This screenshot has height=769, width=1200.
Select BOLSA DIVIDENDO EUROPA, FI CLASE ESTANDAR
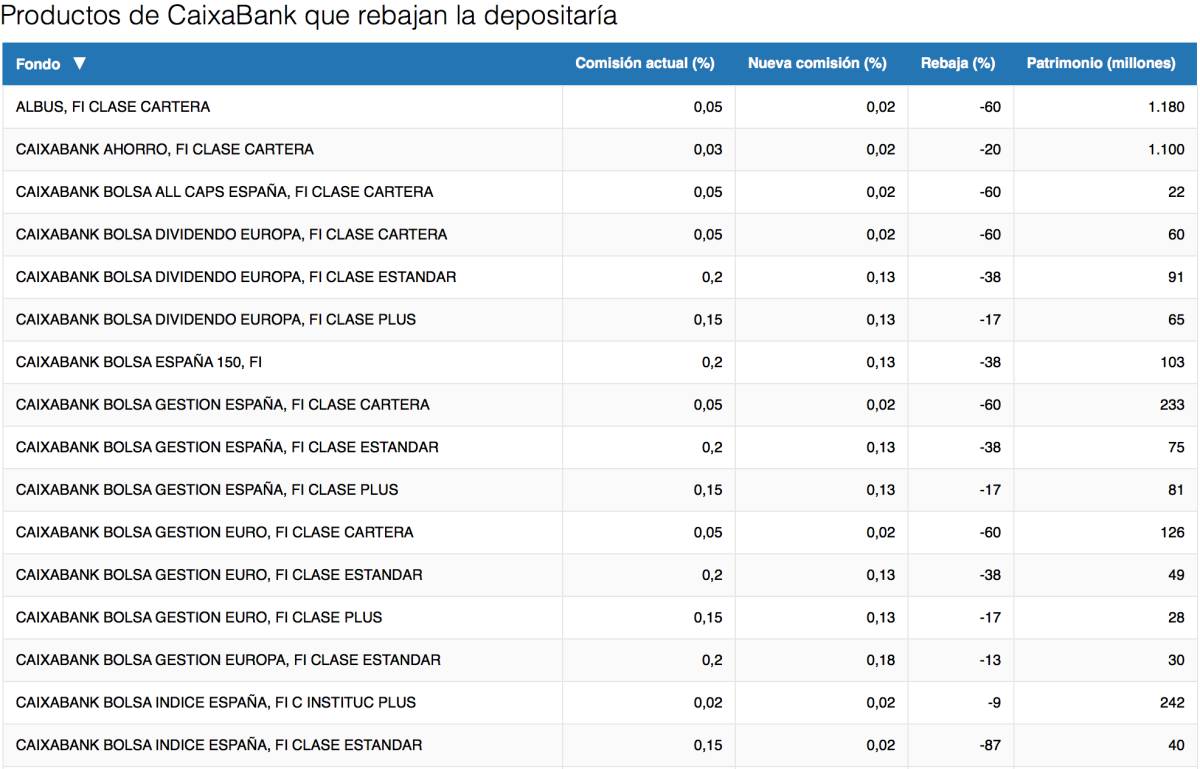(x=600, y=277)
